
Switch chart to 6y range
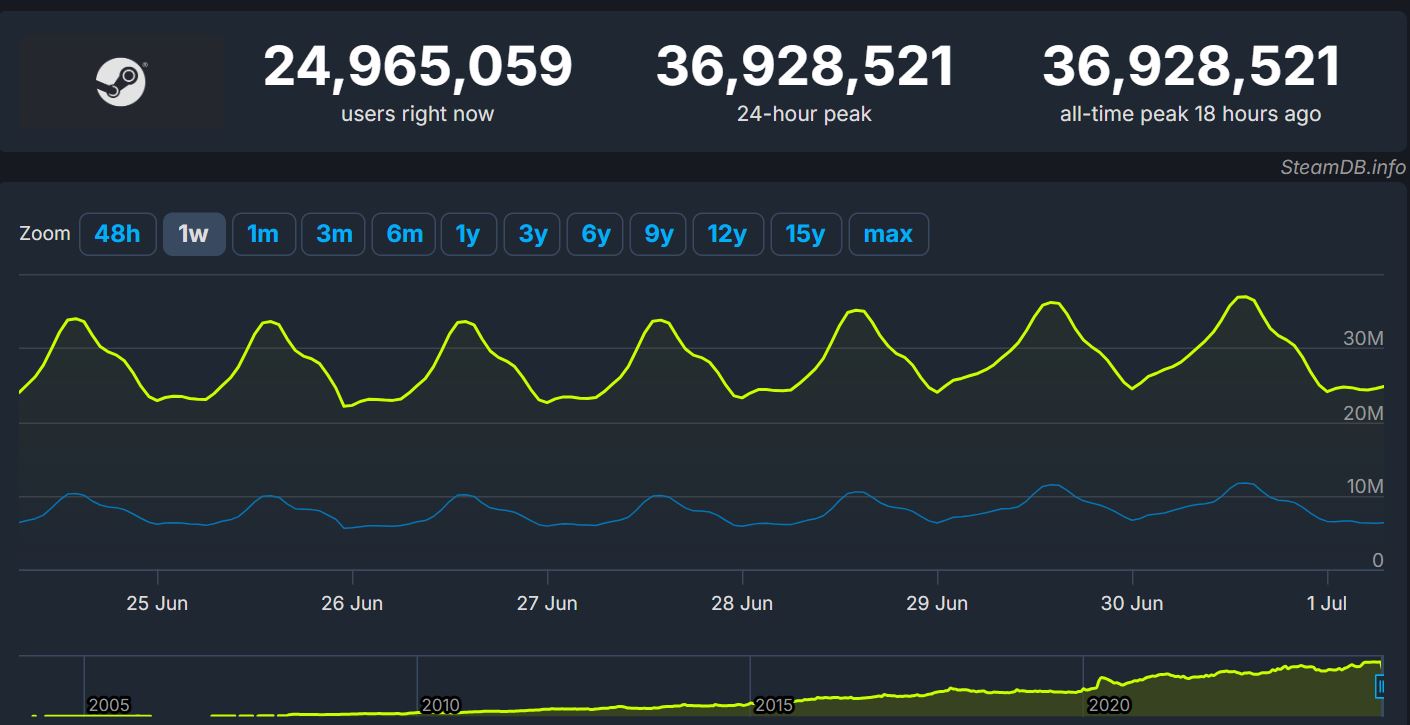[x=596, y=234]
